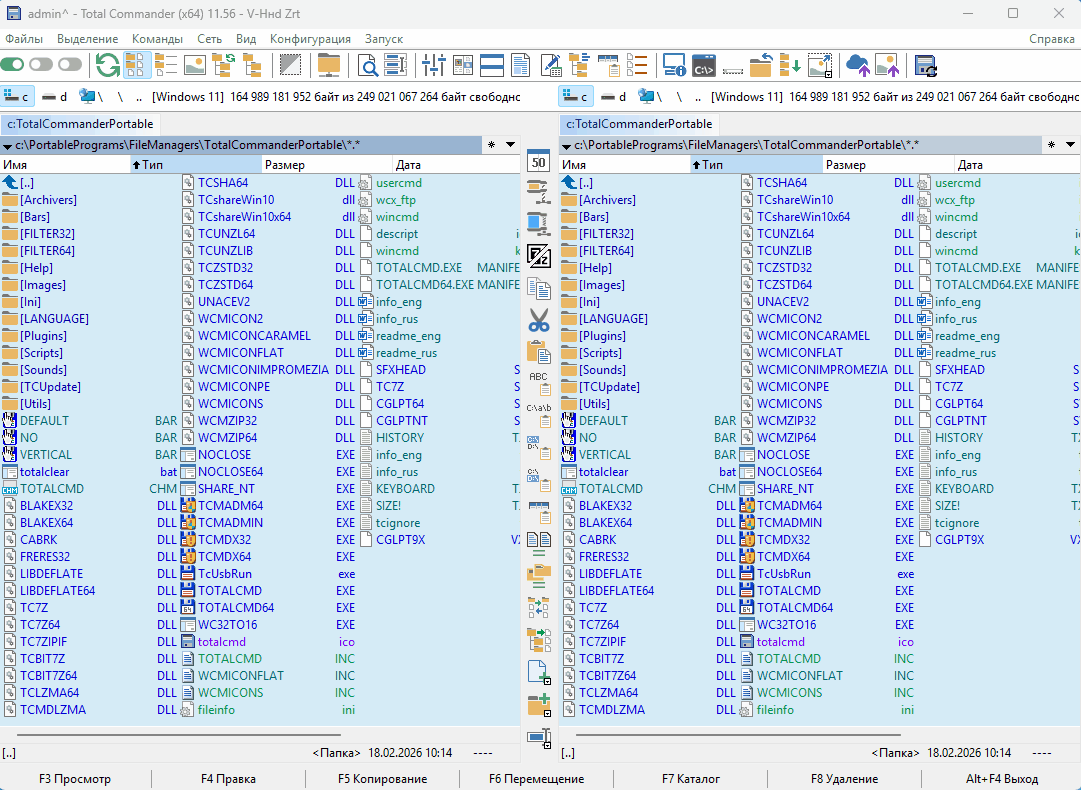Click the system information monitor icon
The width and height of the screenshot is (1081, 790).
(674, 66)
